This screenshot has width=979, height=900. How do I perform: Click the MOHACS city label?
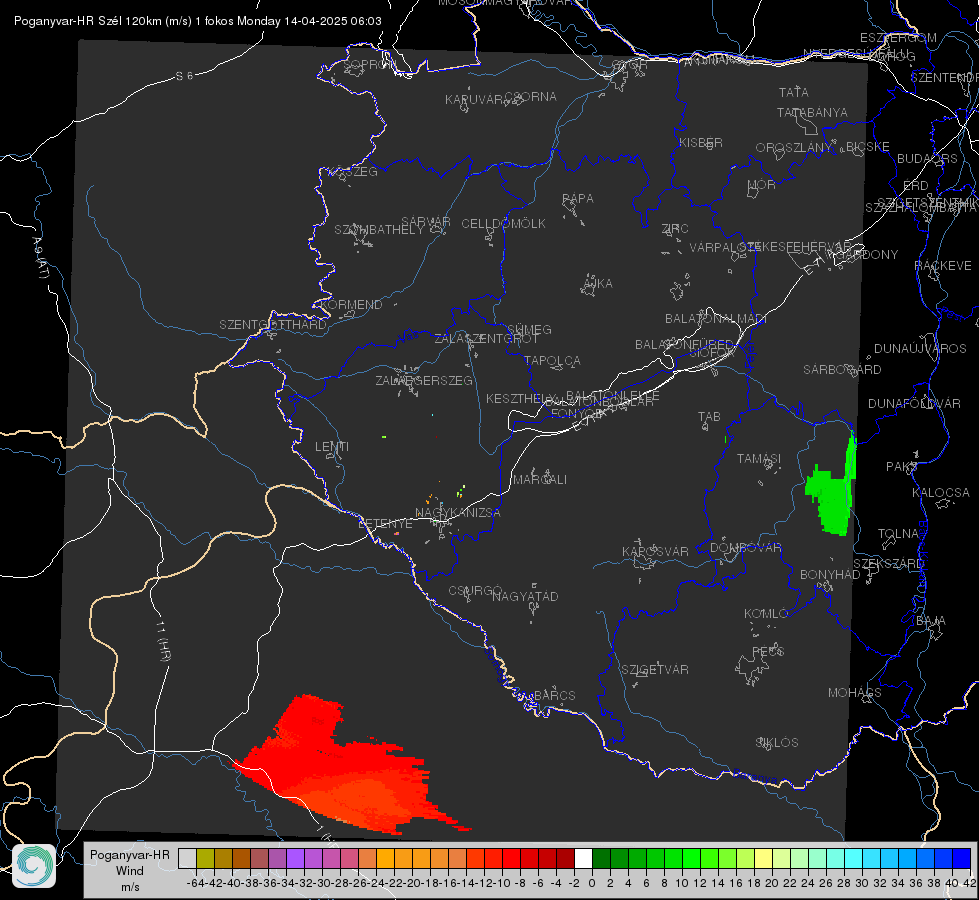[x=854, y=693]
